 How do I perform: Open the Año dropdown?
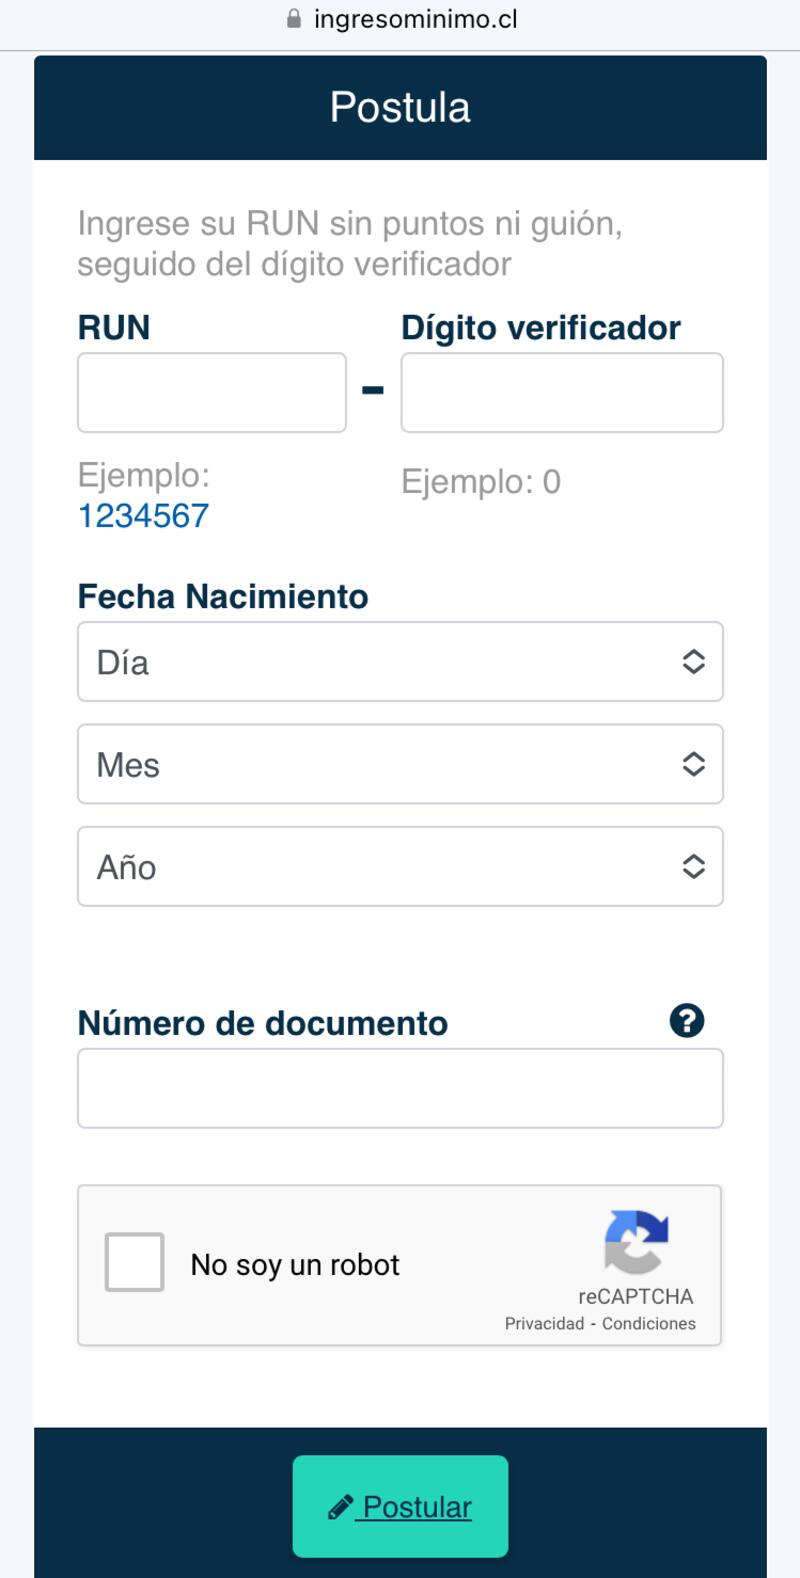400,867
